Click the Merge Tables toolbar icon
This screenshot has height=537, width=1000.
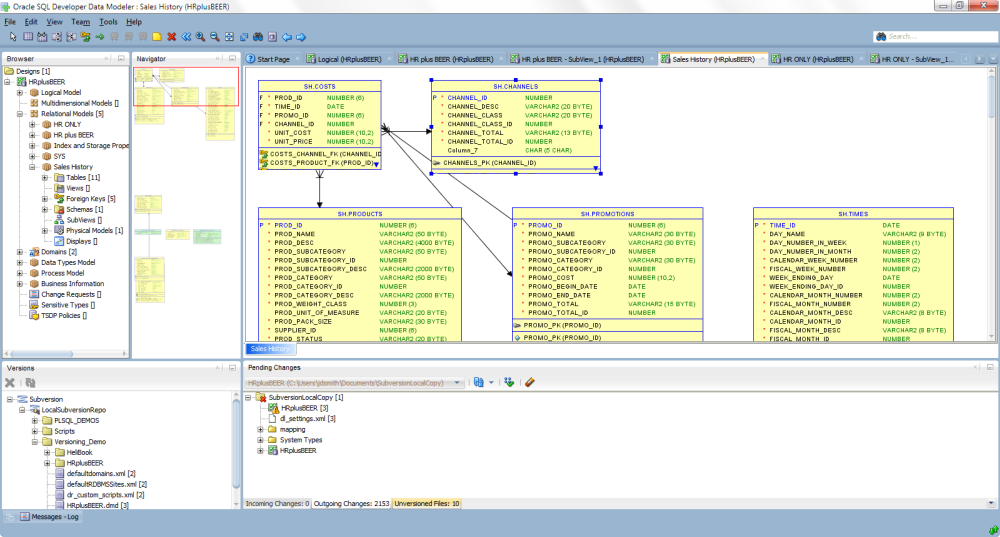click(x=71, y=37)
